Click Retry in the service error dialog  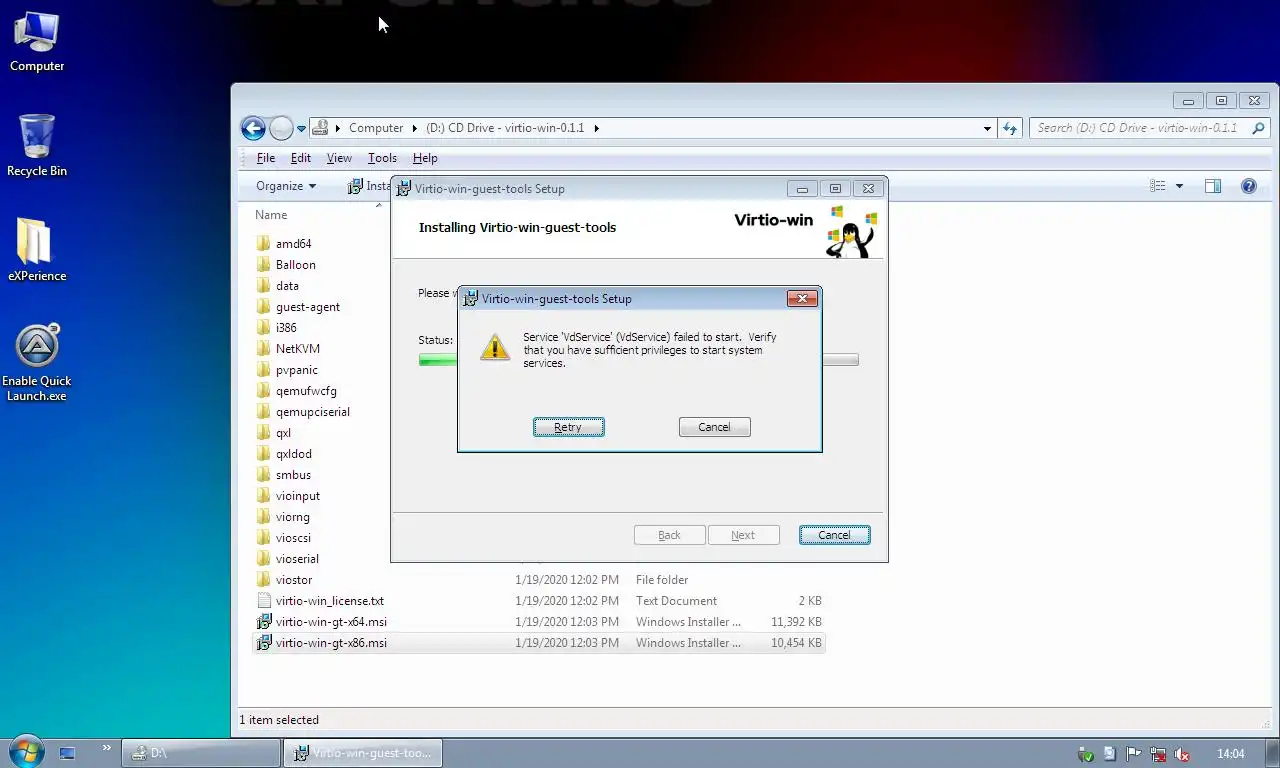pos(568,427)
